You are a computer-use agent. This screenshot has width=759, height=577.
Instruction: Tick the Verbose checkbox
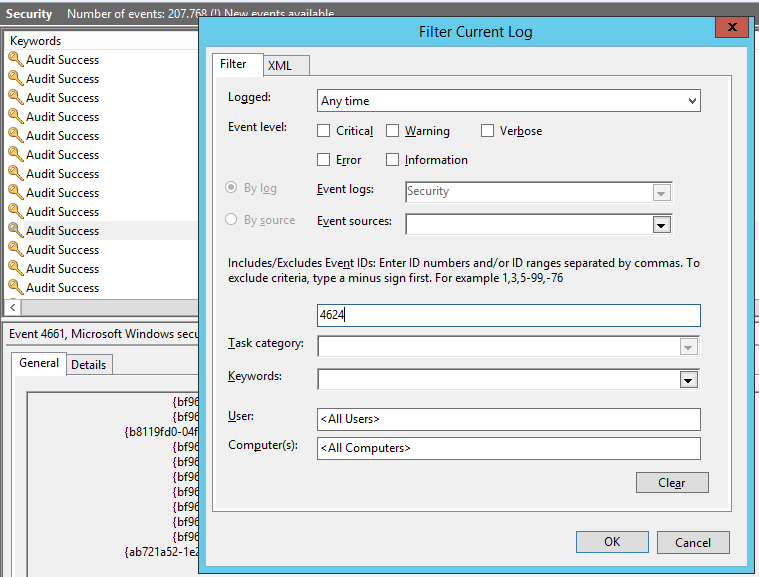tap(488, 131)
